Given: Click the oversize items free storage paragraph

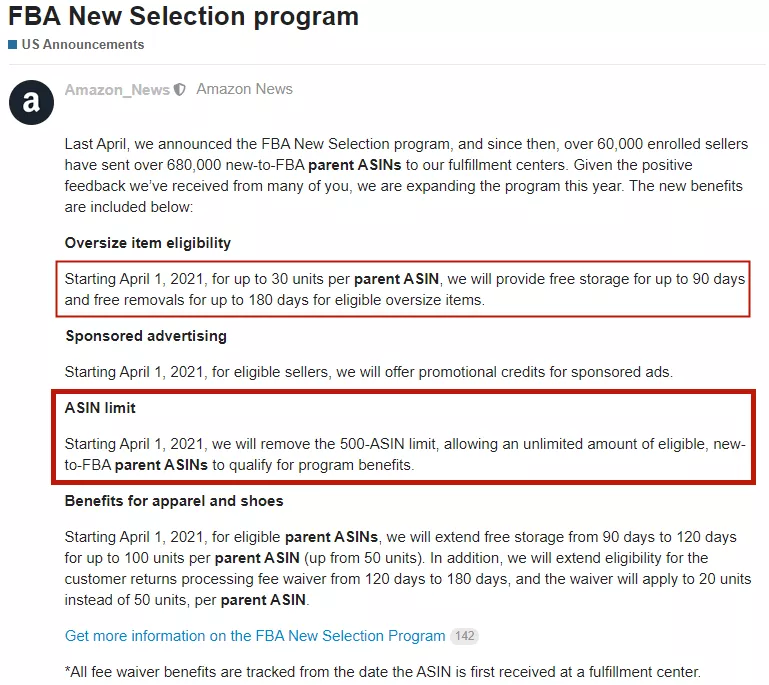Looking at the screenshot, I should pyautogui.click(x=405, y=289).
